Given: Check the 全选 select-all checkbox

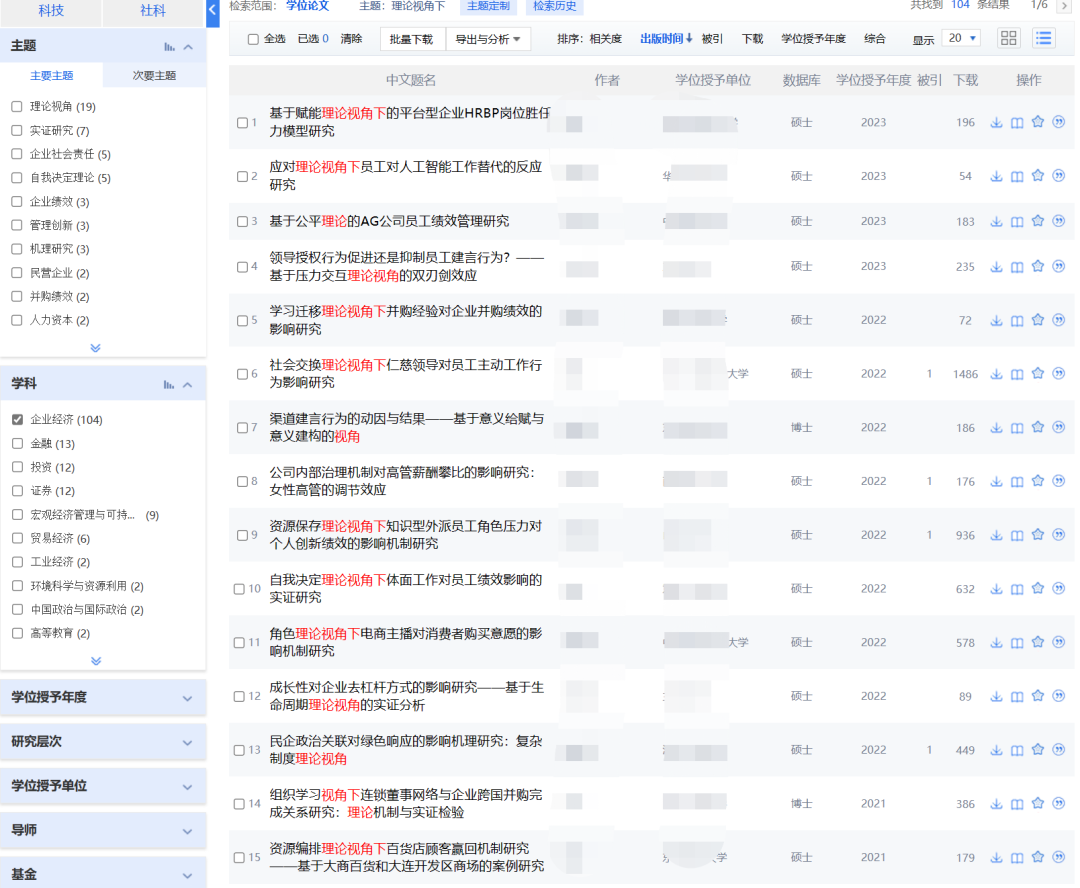Looking at the screenshot, I should click(253, 39).
